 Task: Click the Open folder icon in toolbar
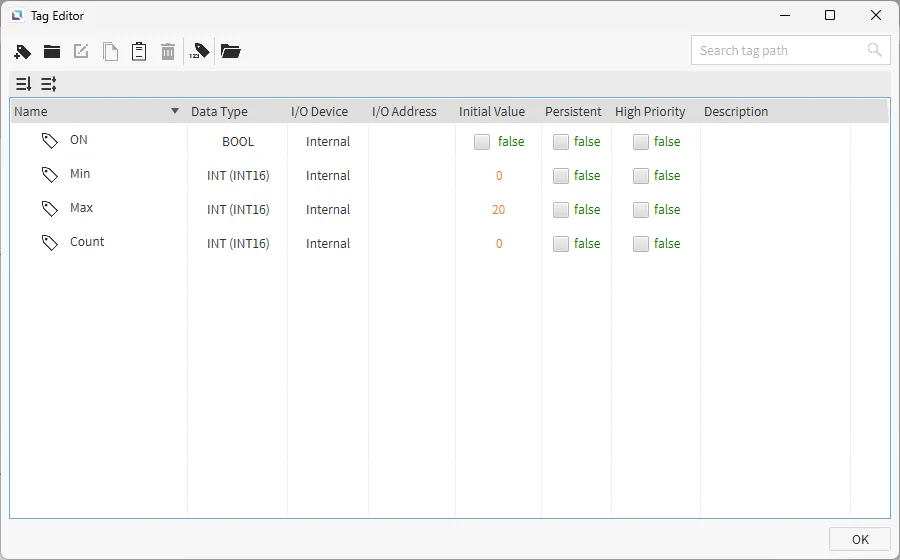tap(231, 51)
